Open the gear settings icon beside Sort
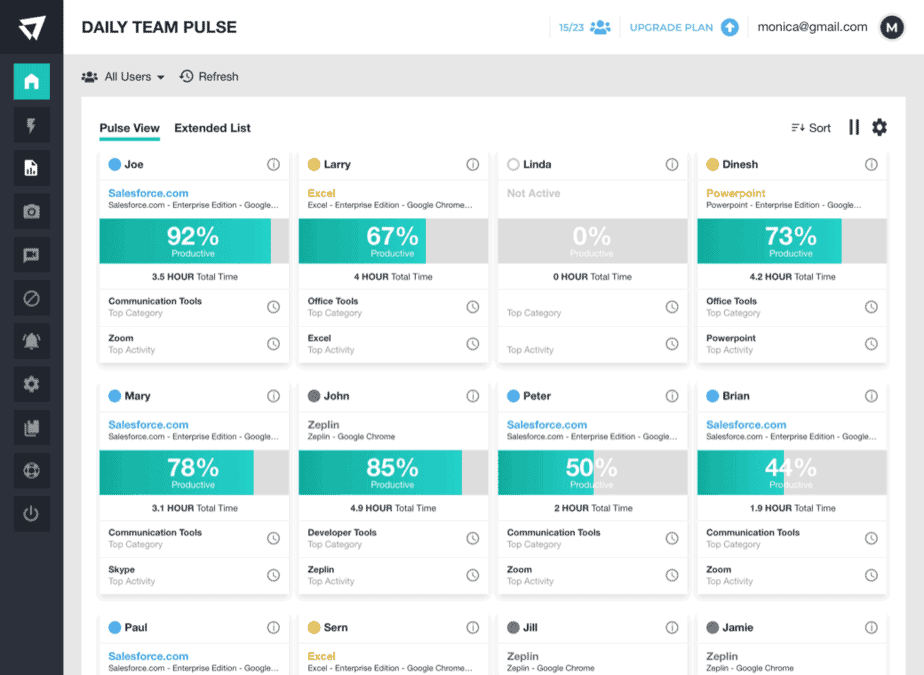 point(879,128)
